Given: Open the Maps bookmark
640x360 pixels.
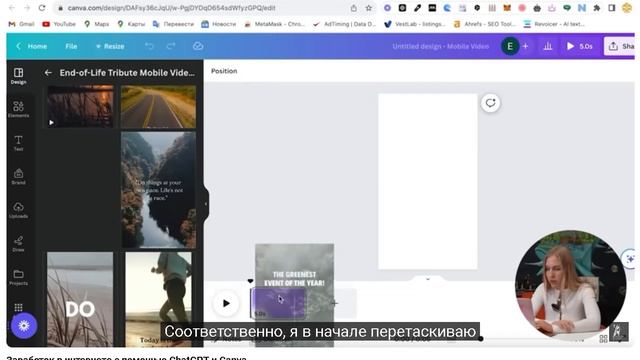Looking at the screenshot, I should [x=97, y=24].
